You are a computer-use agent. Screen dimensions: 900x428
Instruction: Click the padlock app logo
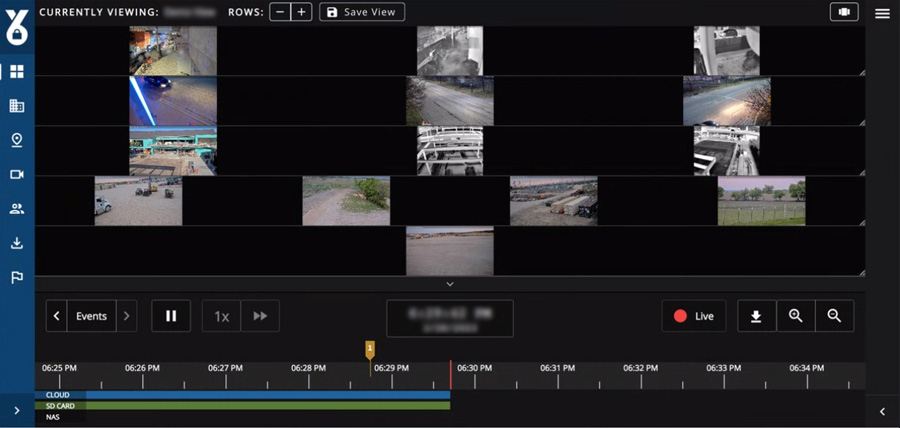[x=17, y=27]
